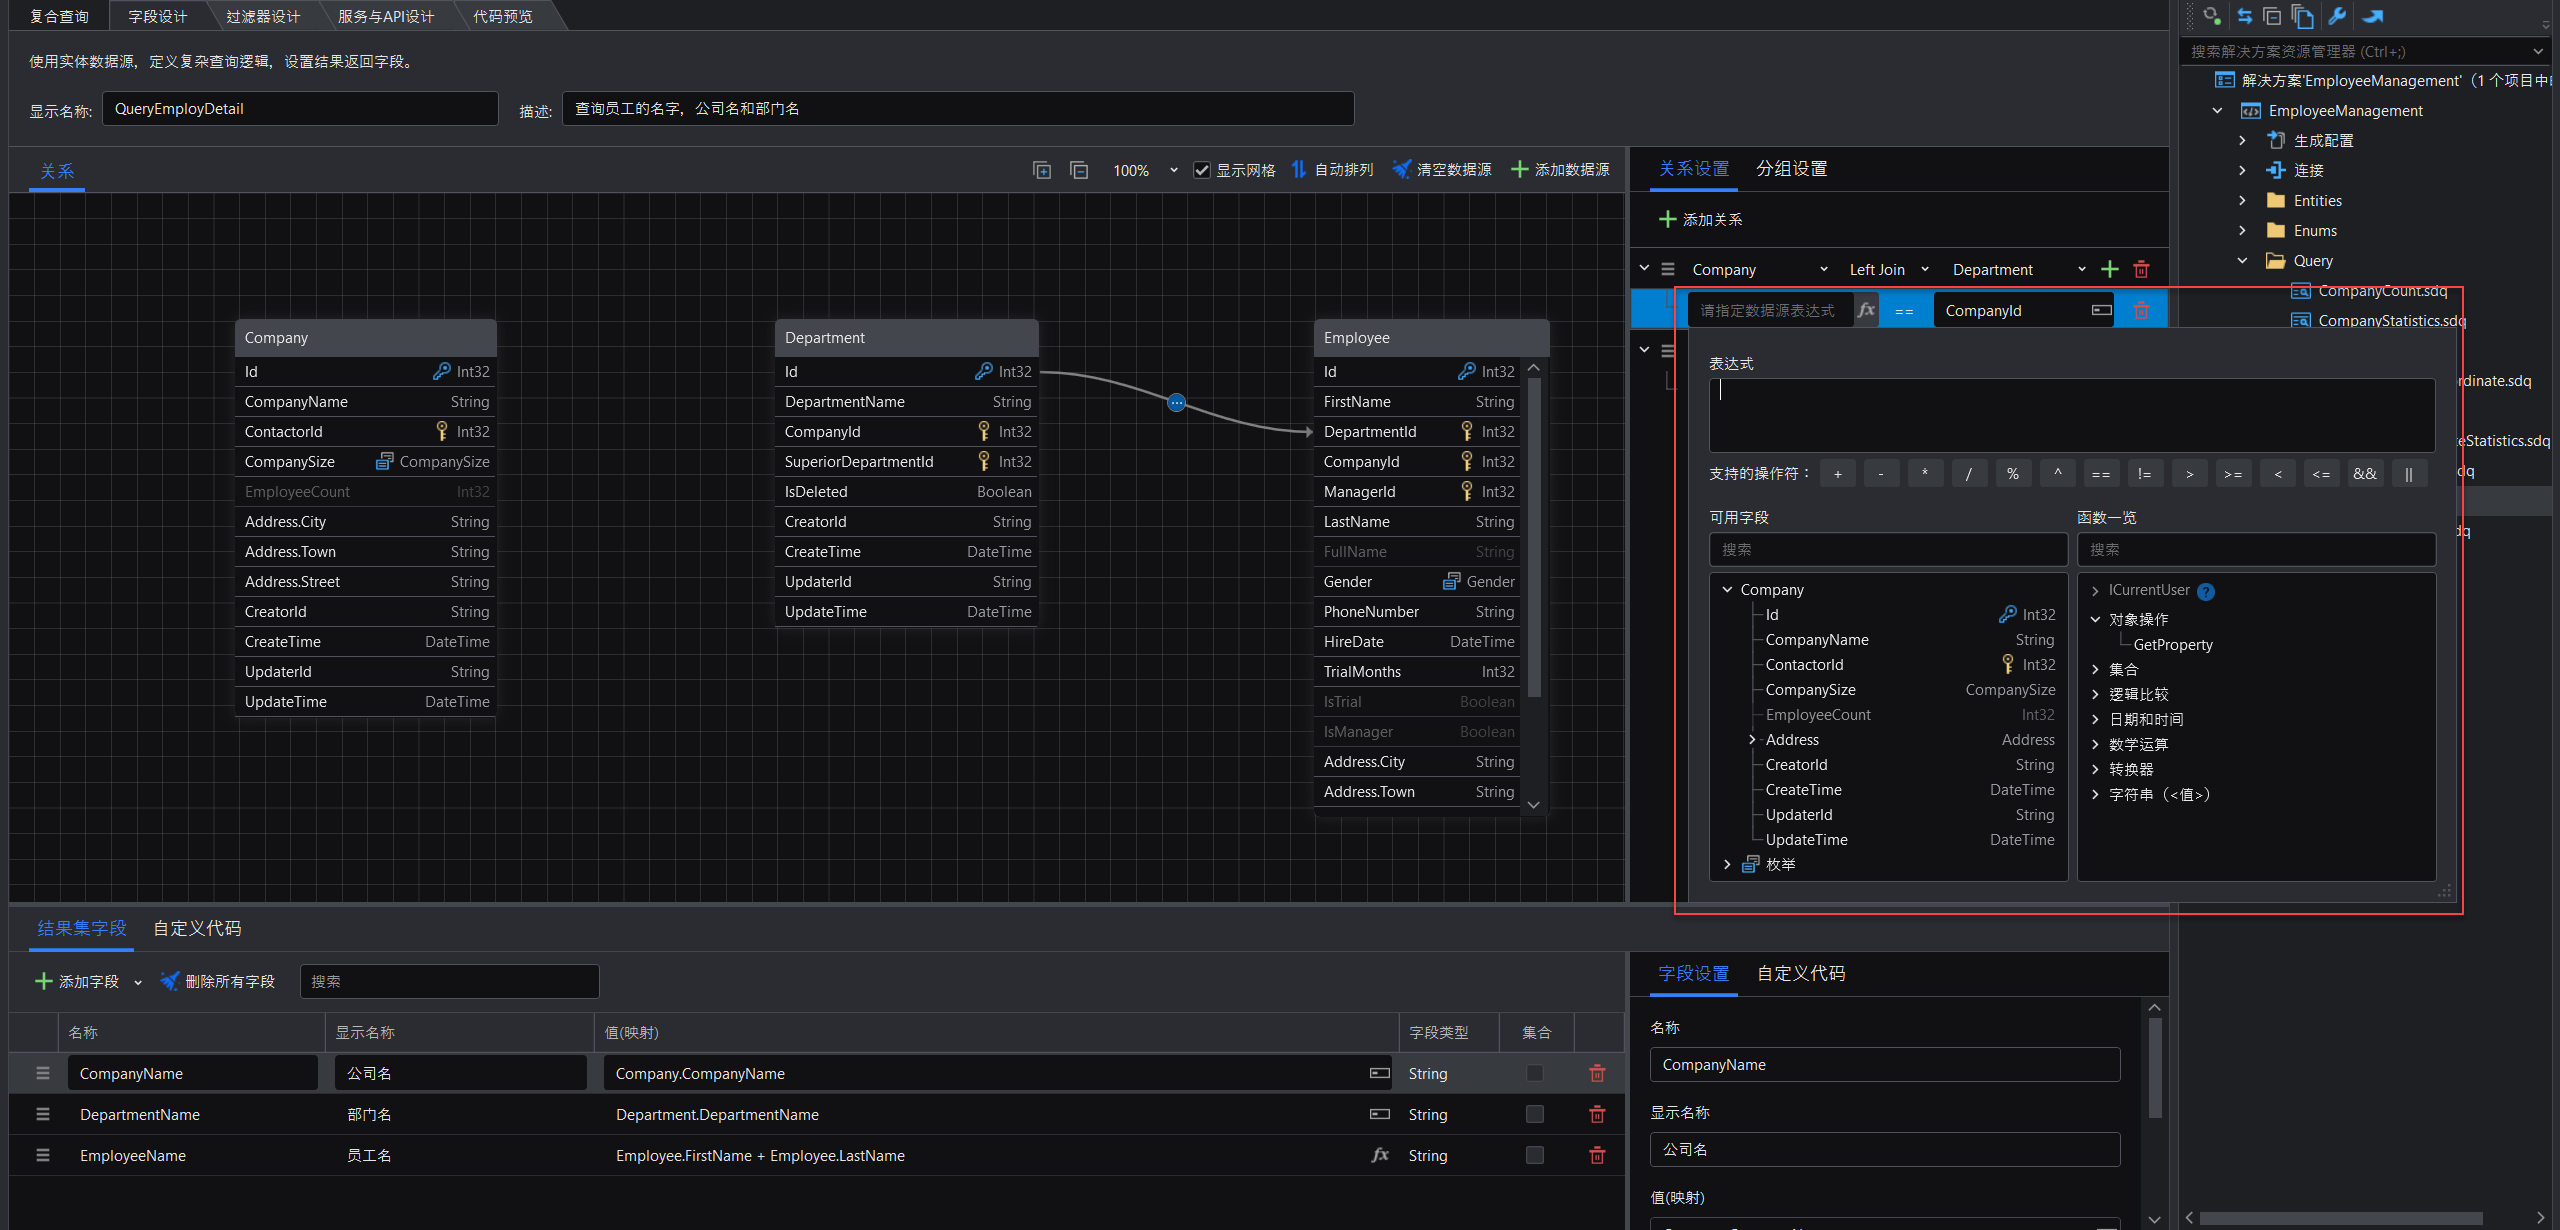Image resolution: width=2560 pixels, height=1230 pixels.
Task: Click the + operator button
Action: tap(1838, 474)
